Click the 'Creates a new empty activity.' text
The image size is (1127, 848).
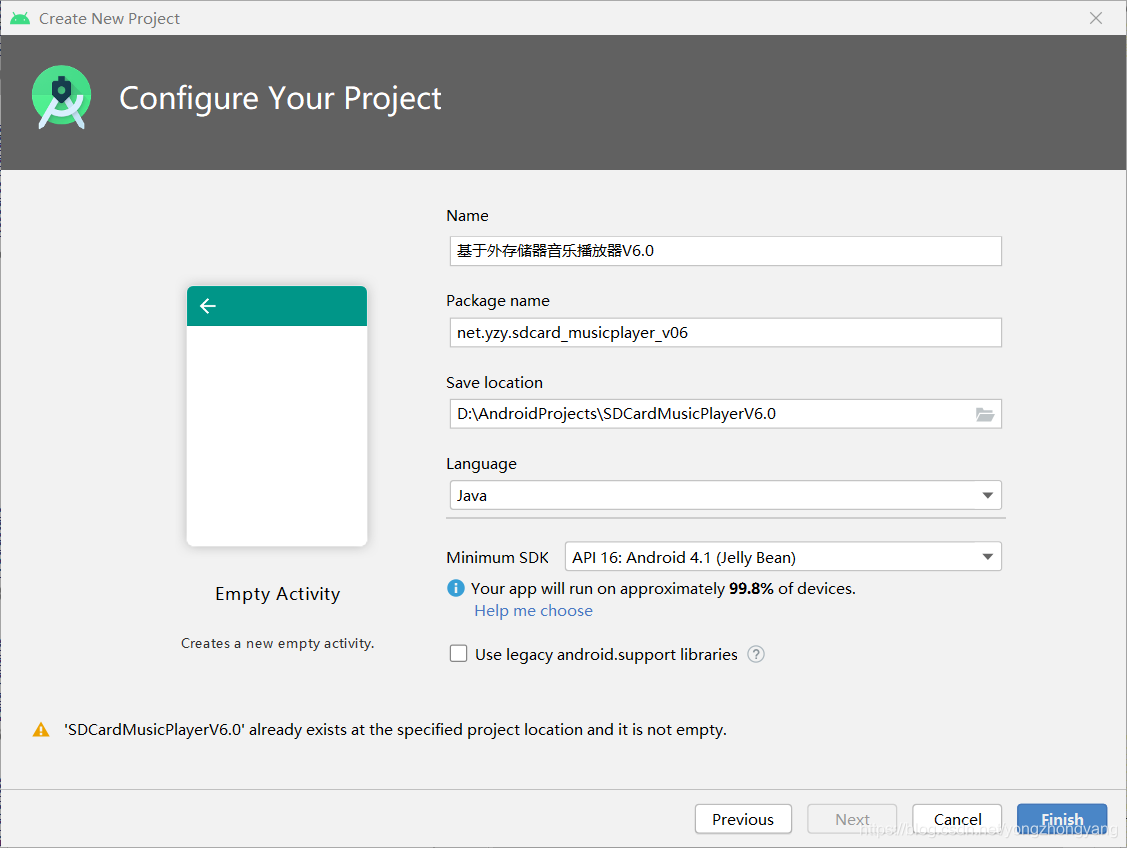click(x=277, y=643)
